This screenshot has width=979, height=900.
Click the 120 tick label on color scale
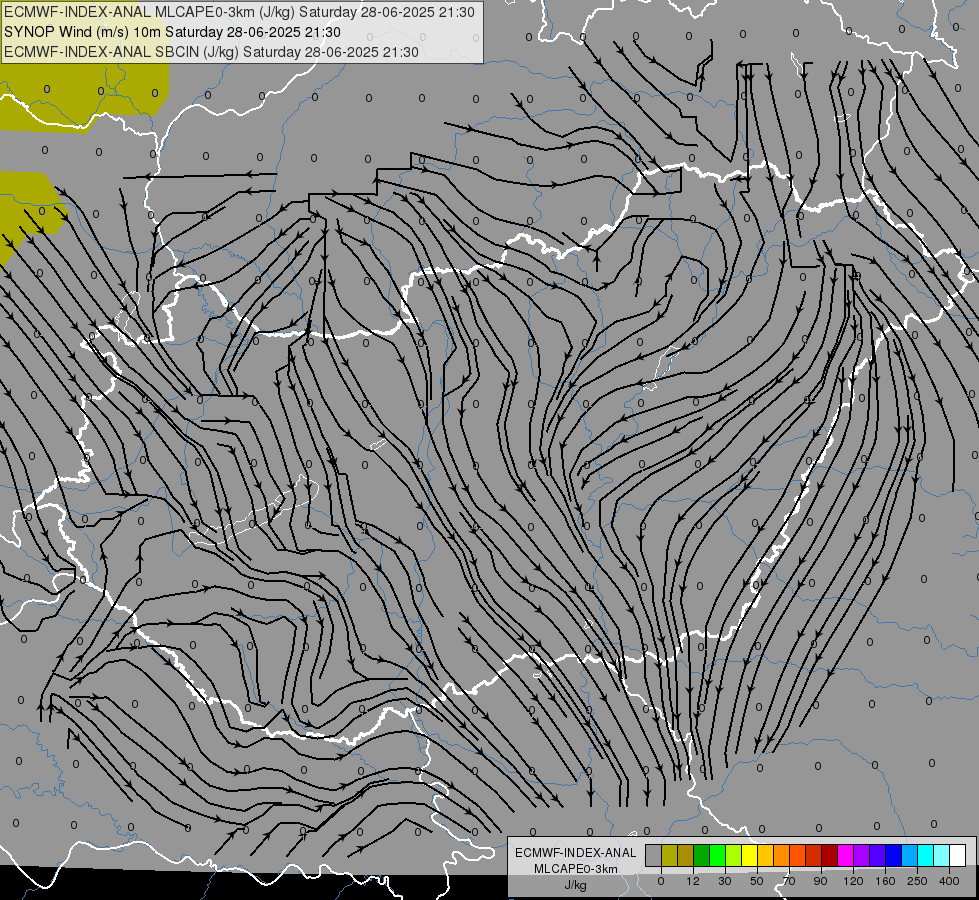pyautogui.click(x=854, y=881)
